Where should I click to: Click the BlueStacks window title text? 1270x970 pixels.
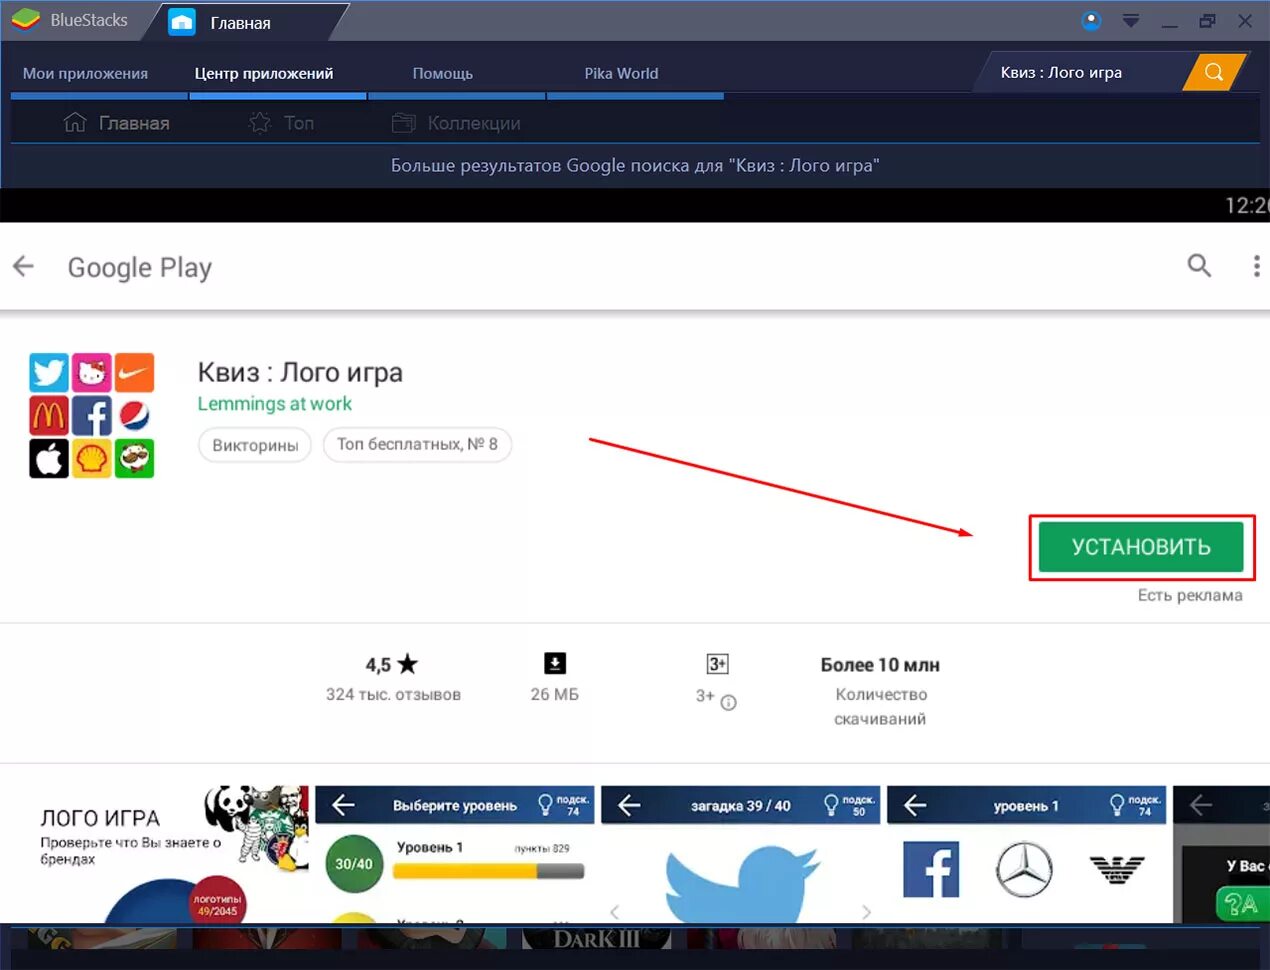pos(89,20)
